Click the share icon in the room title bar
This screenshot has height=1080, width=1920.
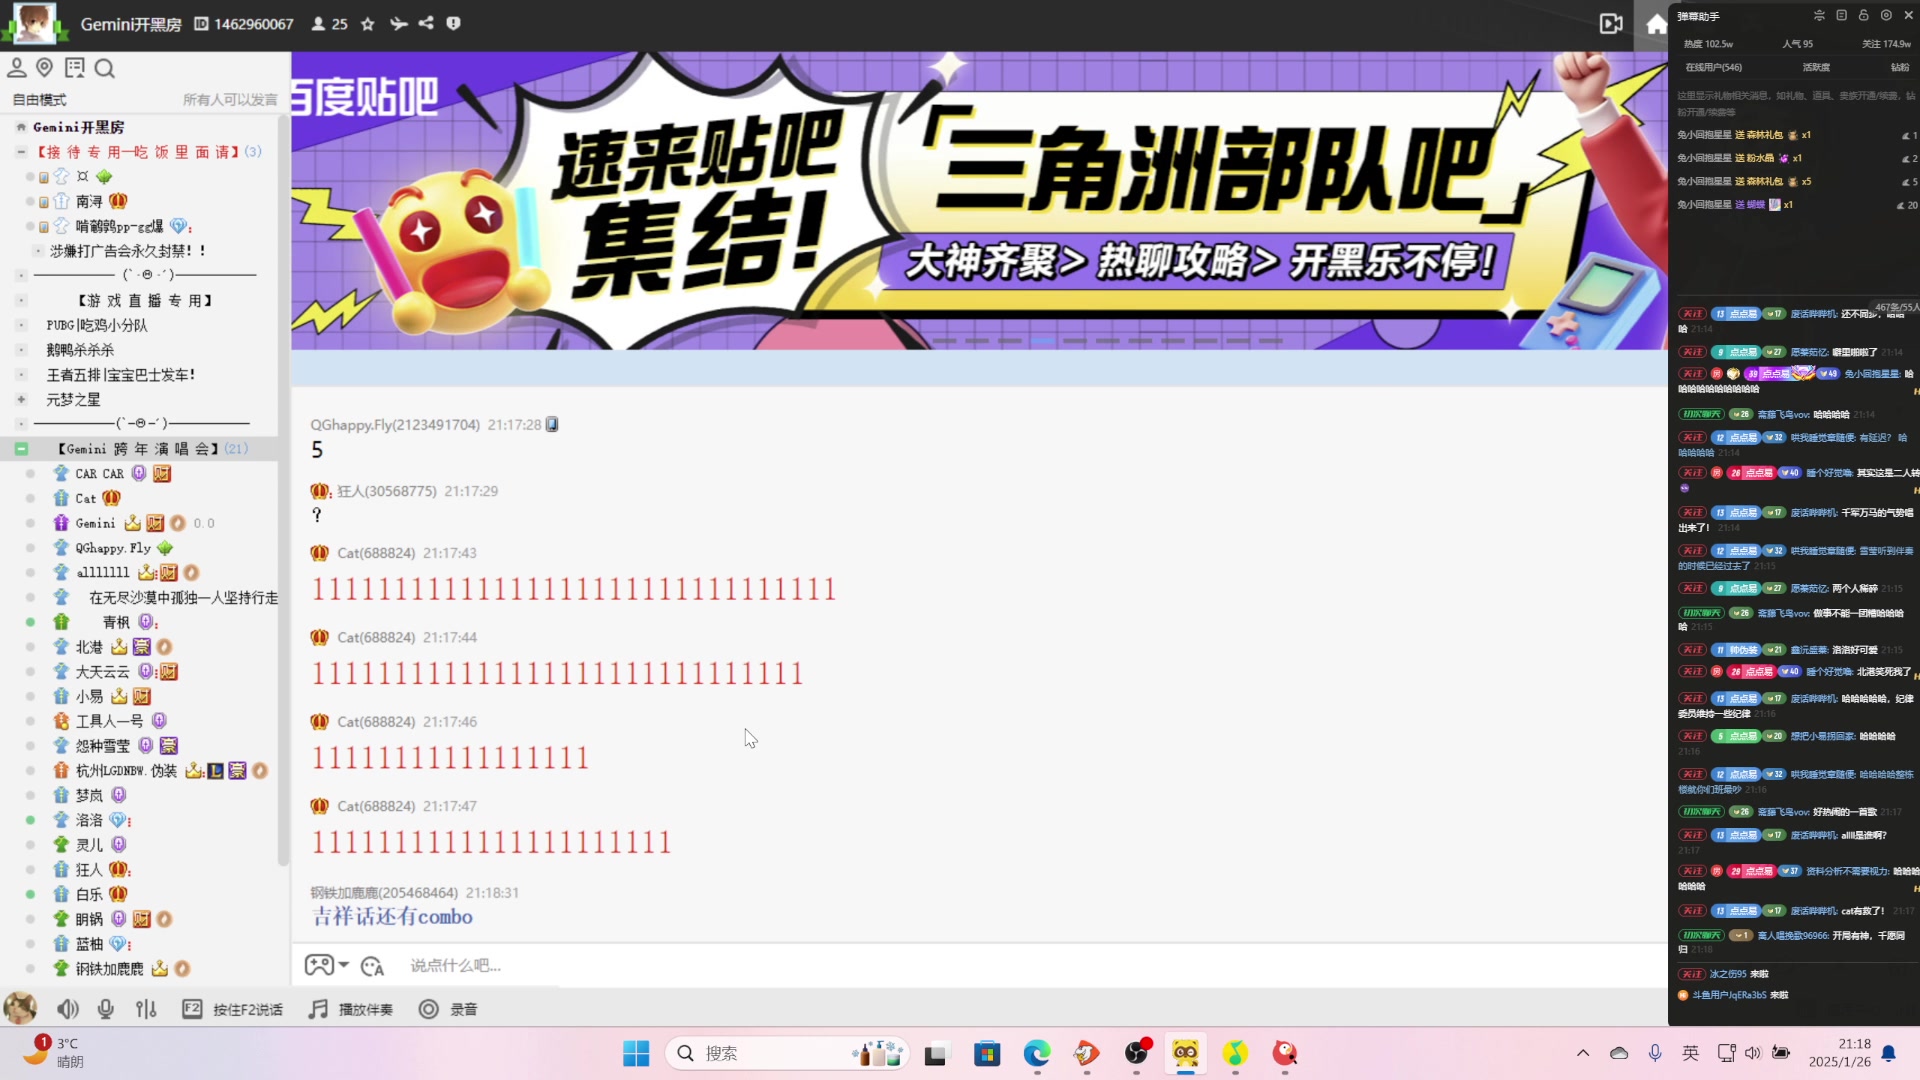point(425,24)
